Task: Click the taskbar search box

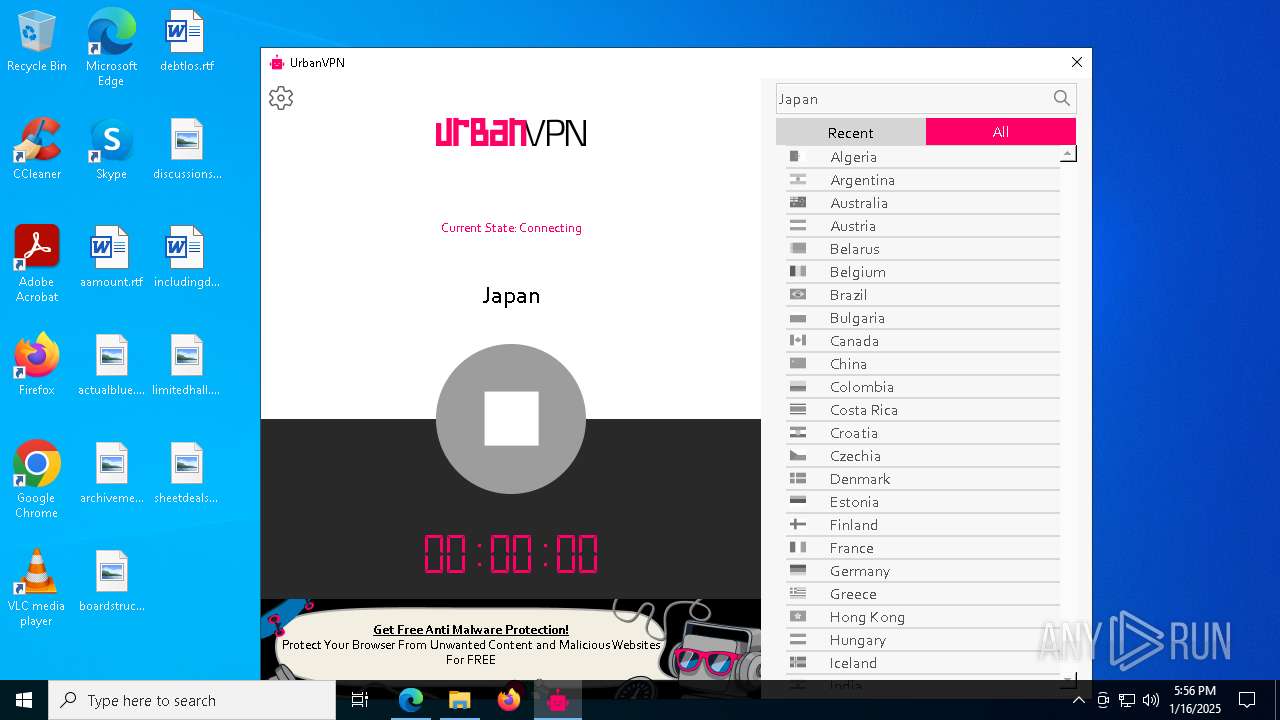Action: point(192,700)
